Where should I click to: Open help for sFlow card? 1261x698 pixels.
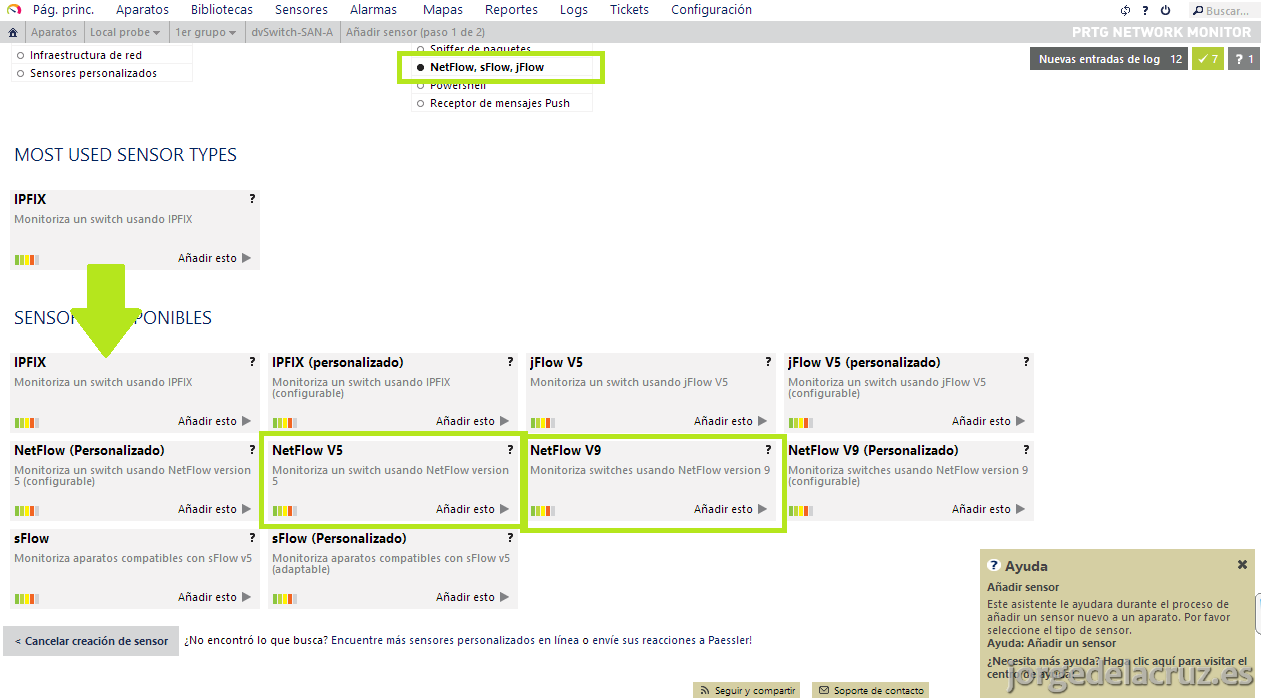point(252,538)
